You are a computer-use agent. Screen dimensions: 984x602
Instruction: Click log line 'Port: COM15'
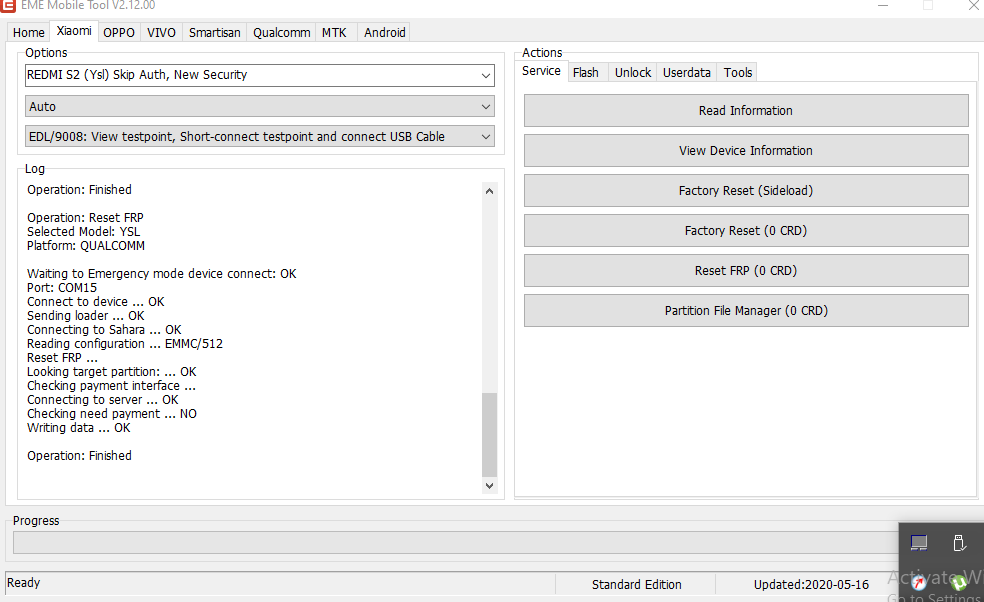(62, 288)
